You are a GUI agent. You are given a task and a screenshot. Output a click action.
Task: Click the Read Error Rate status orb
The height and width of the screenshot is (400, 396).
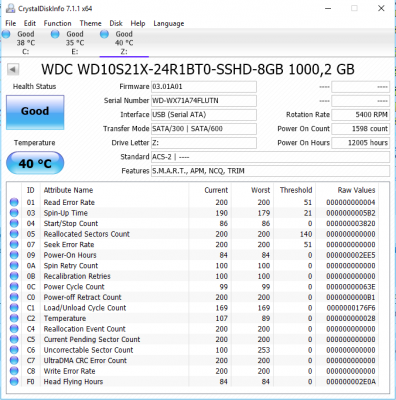[14, 202]
